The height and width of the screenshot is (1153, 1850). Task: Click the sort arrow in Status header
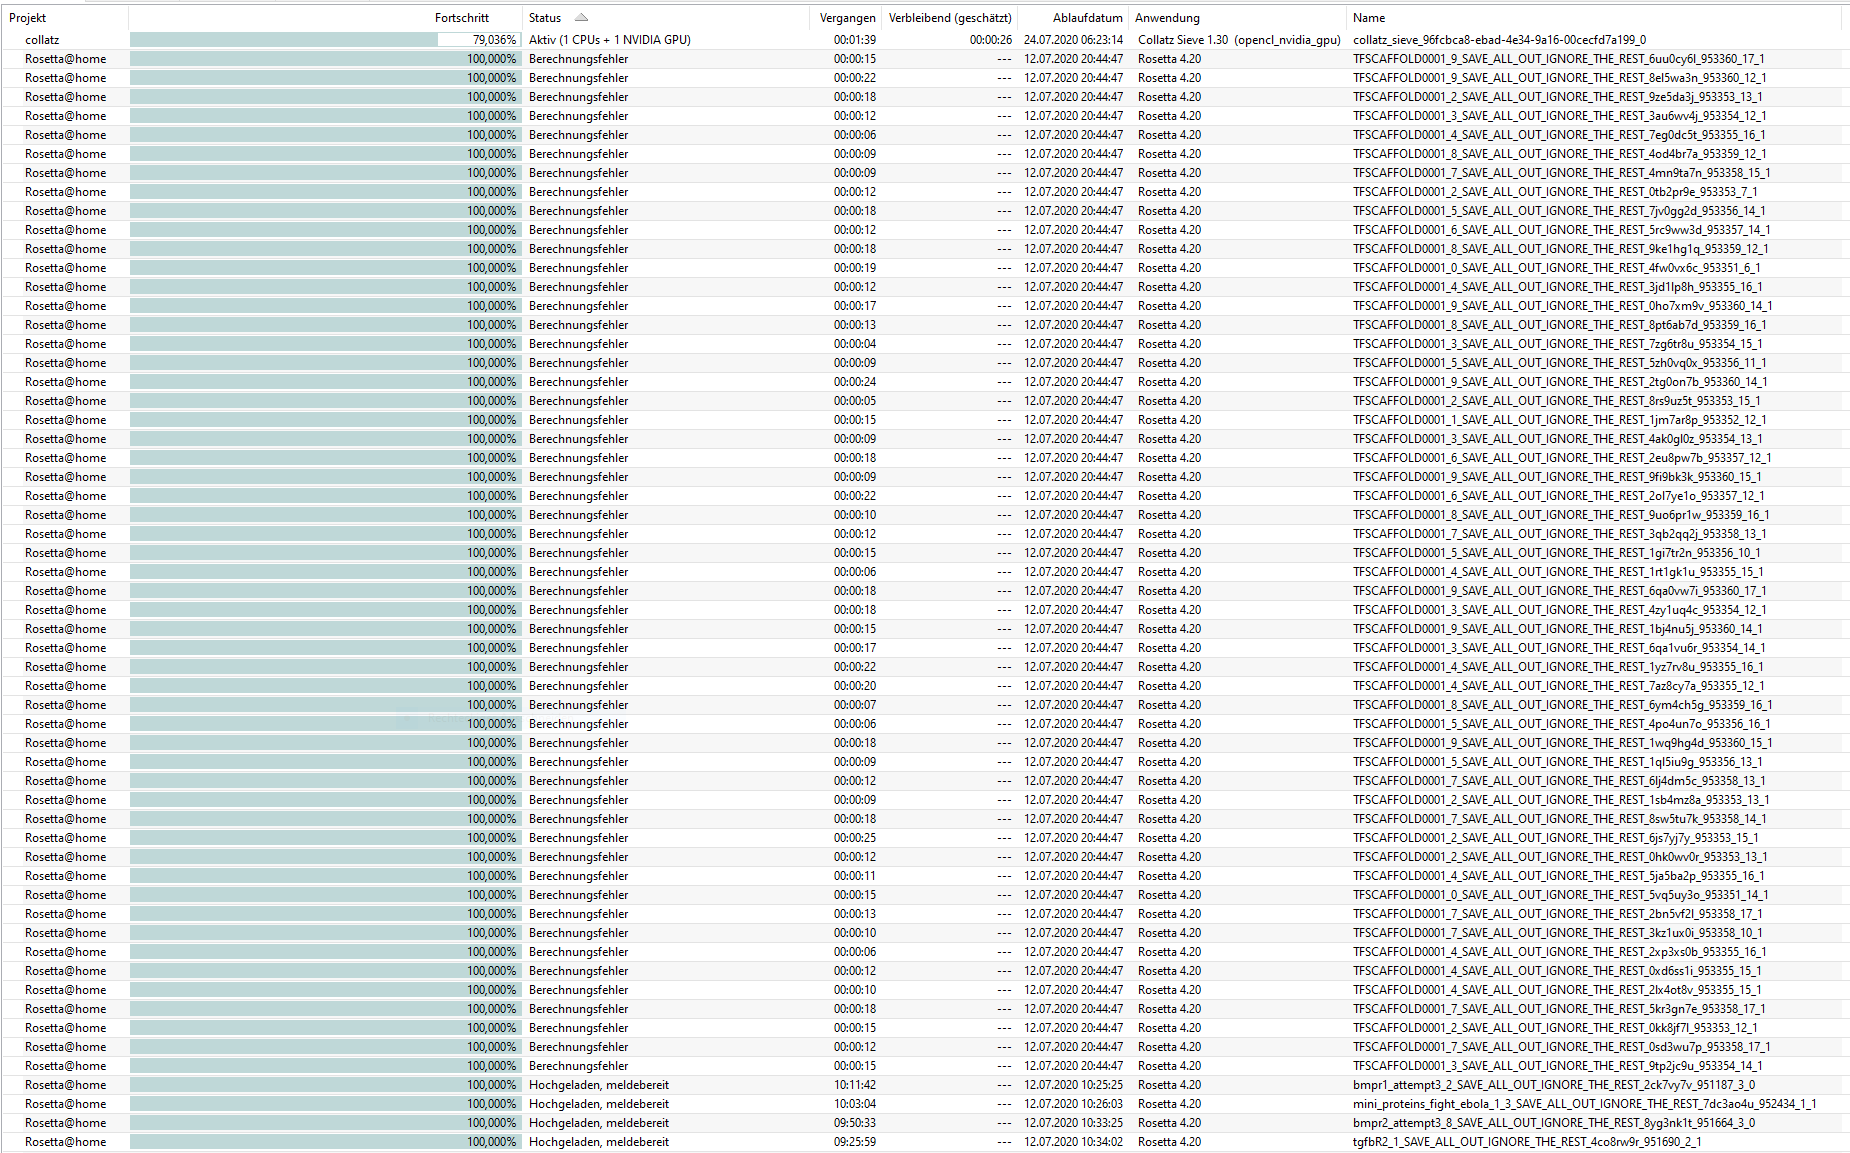[581, 17]
